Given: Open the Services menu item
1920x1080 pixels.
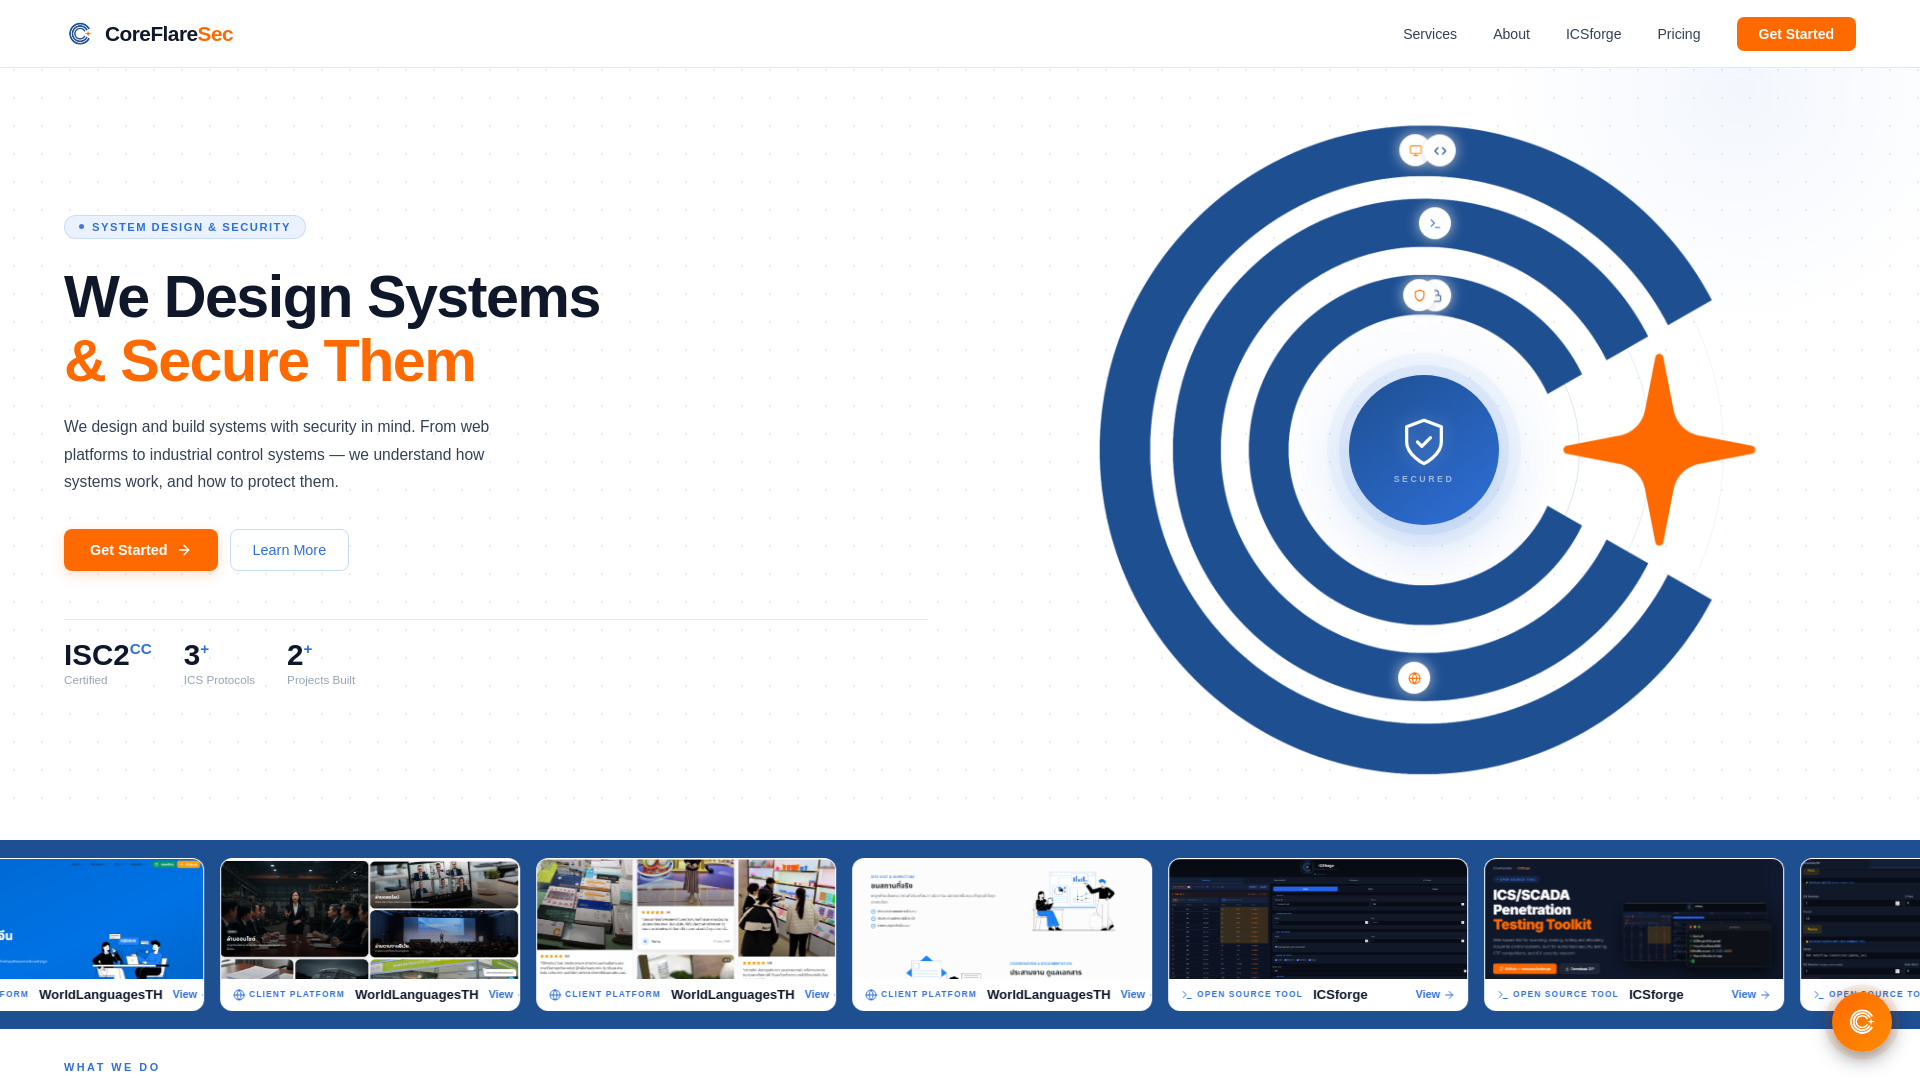Looking at the screenshot, I should [1429, 34].
